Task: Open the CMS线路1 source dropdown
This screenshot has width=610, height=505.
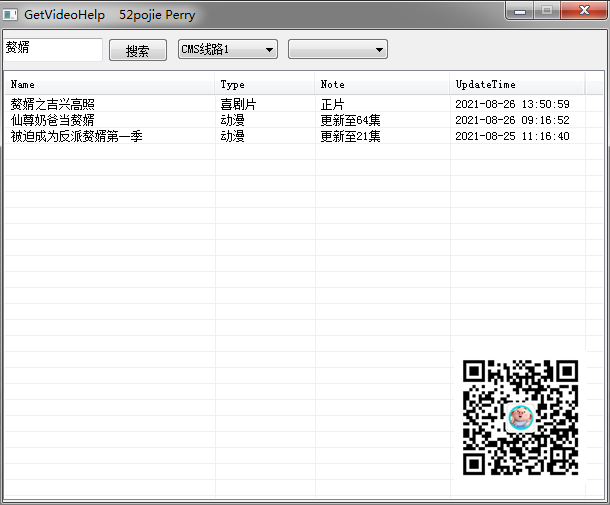Action: coord(228,49)
